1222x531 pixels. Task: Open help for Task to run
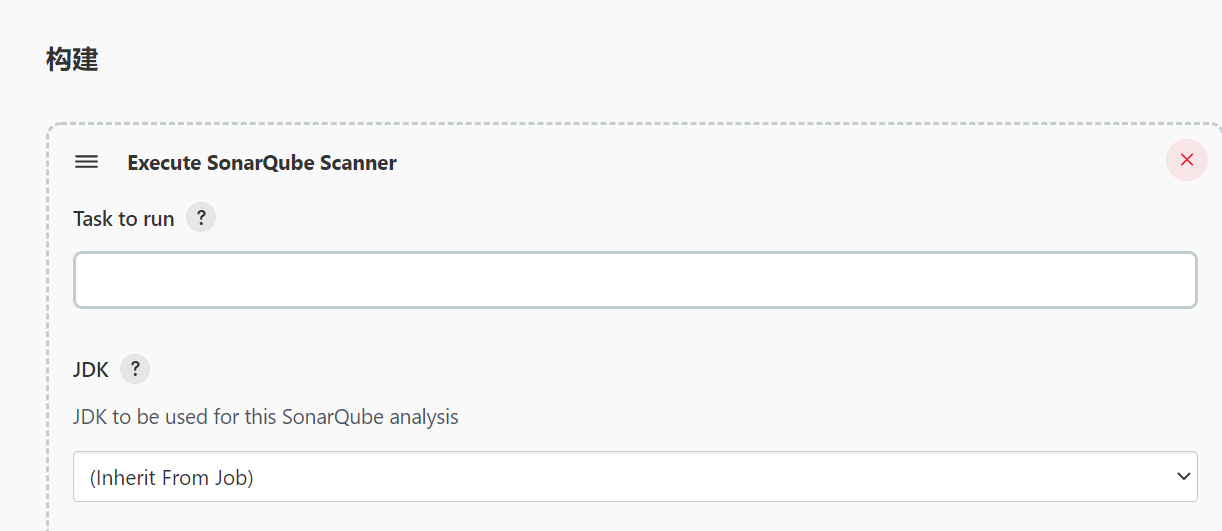201,218
